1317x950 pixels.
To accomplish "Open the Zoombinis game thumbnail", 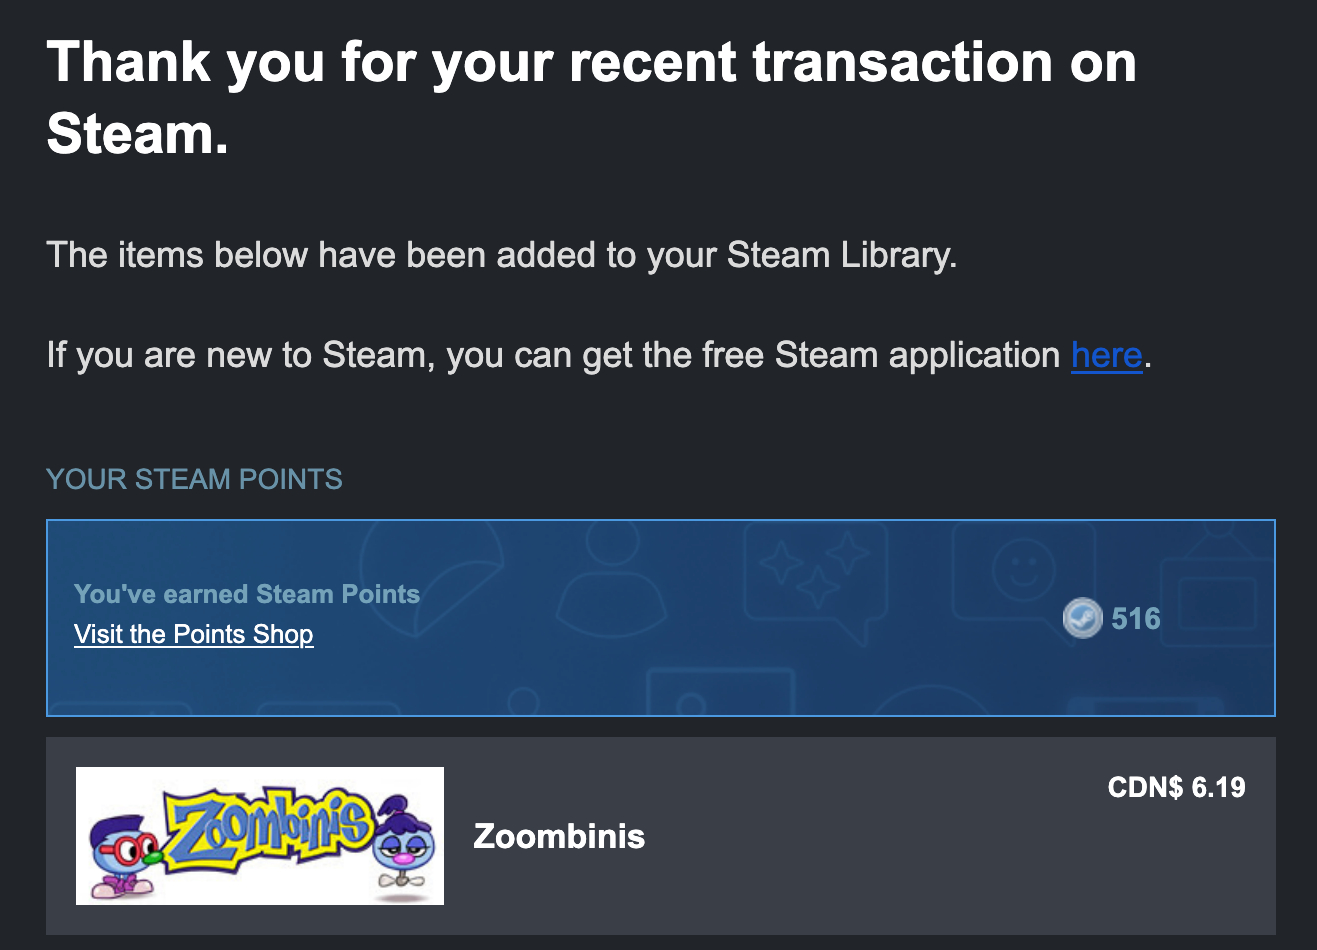I will (260, 836).
